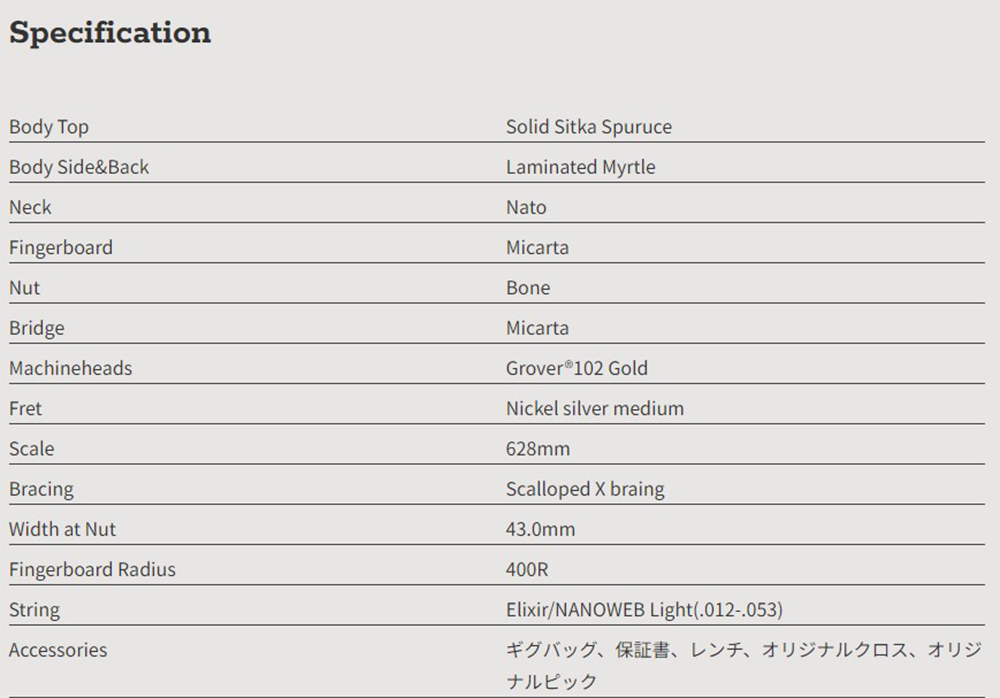Click the Nato value text
The height and width of the screenshot is (698, 1000).
(x=526, y=207)
